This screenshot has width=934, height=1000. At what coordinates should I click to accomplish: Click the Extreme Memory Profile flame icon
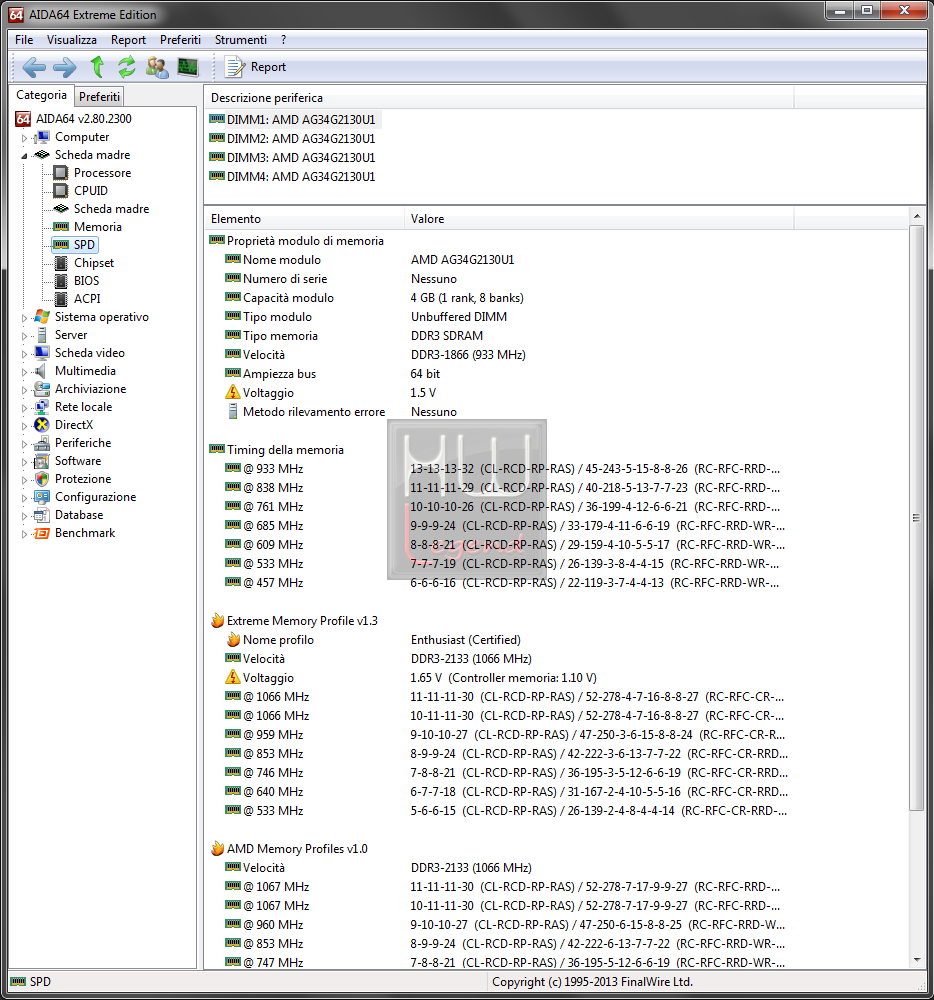[x=217, y=621]
